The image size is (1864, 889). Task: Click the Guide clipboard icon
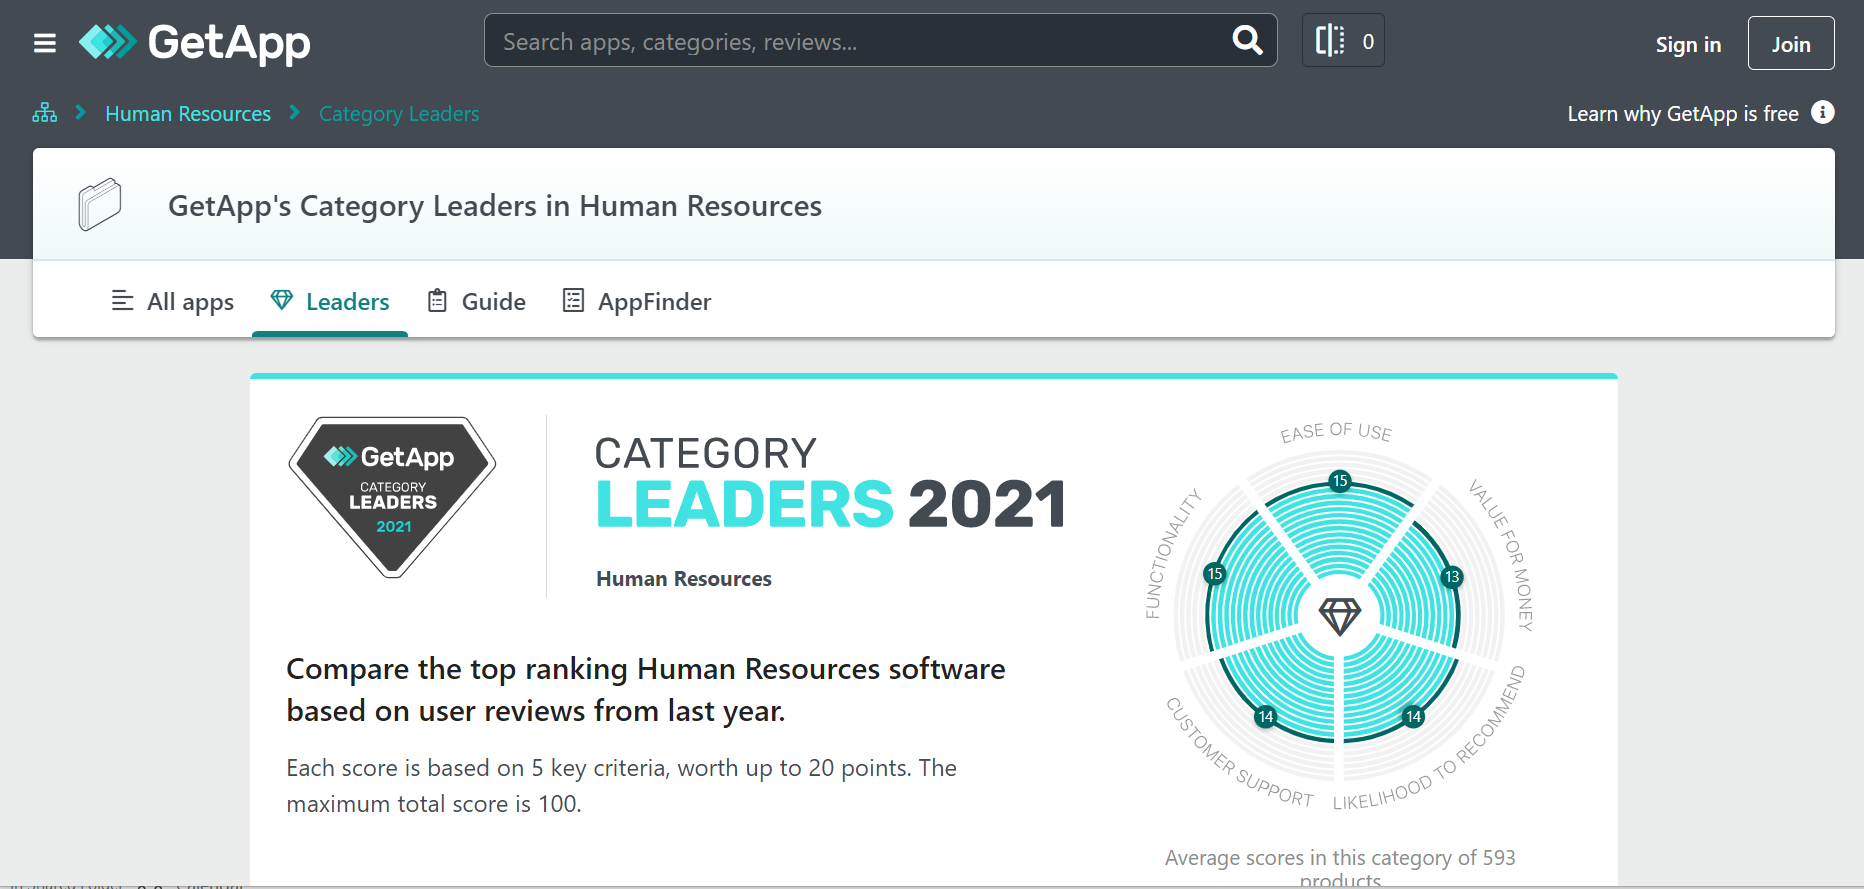(x=437, y=300)
